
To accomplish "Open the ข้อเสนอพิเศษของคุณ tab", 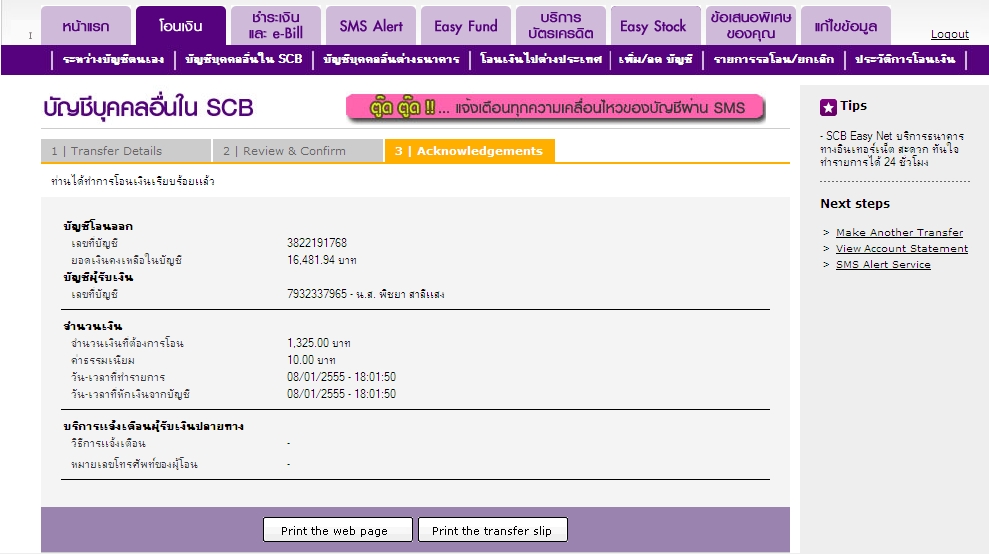I will coord(751,26).
